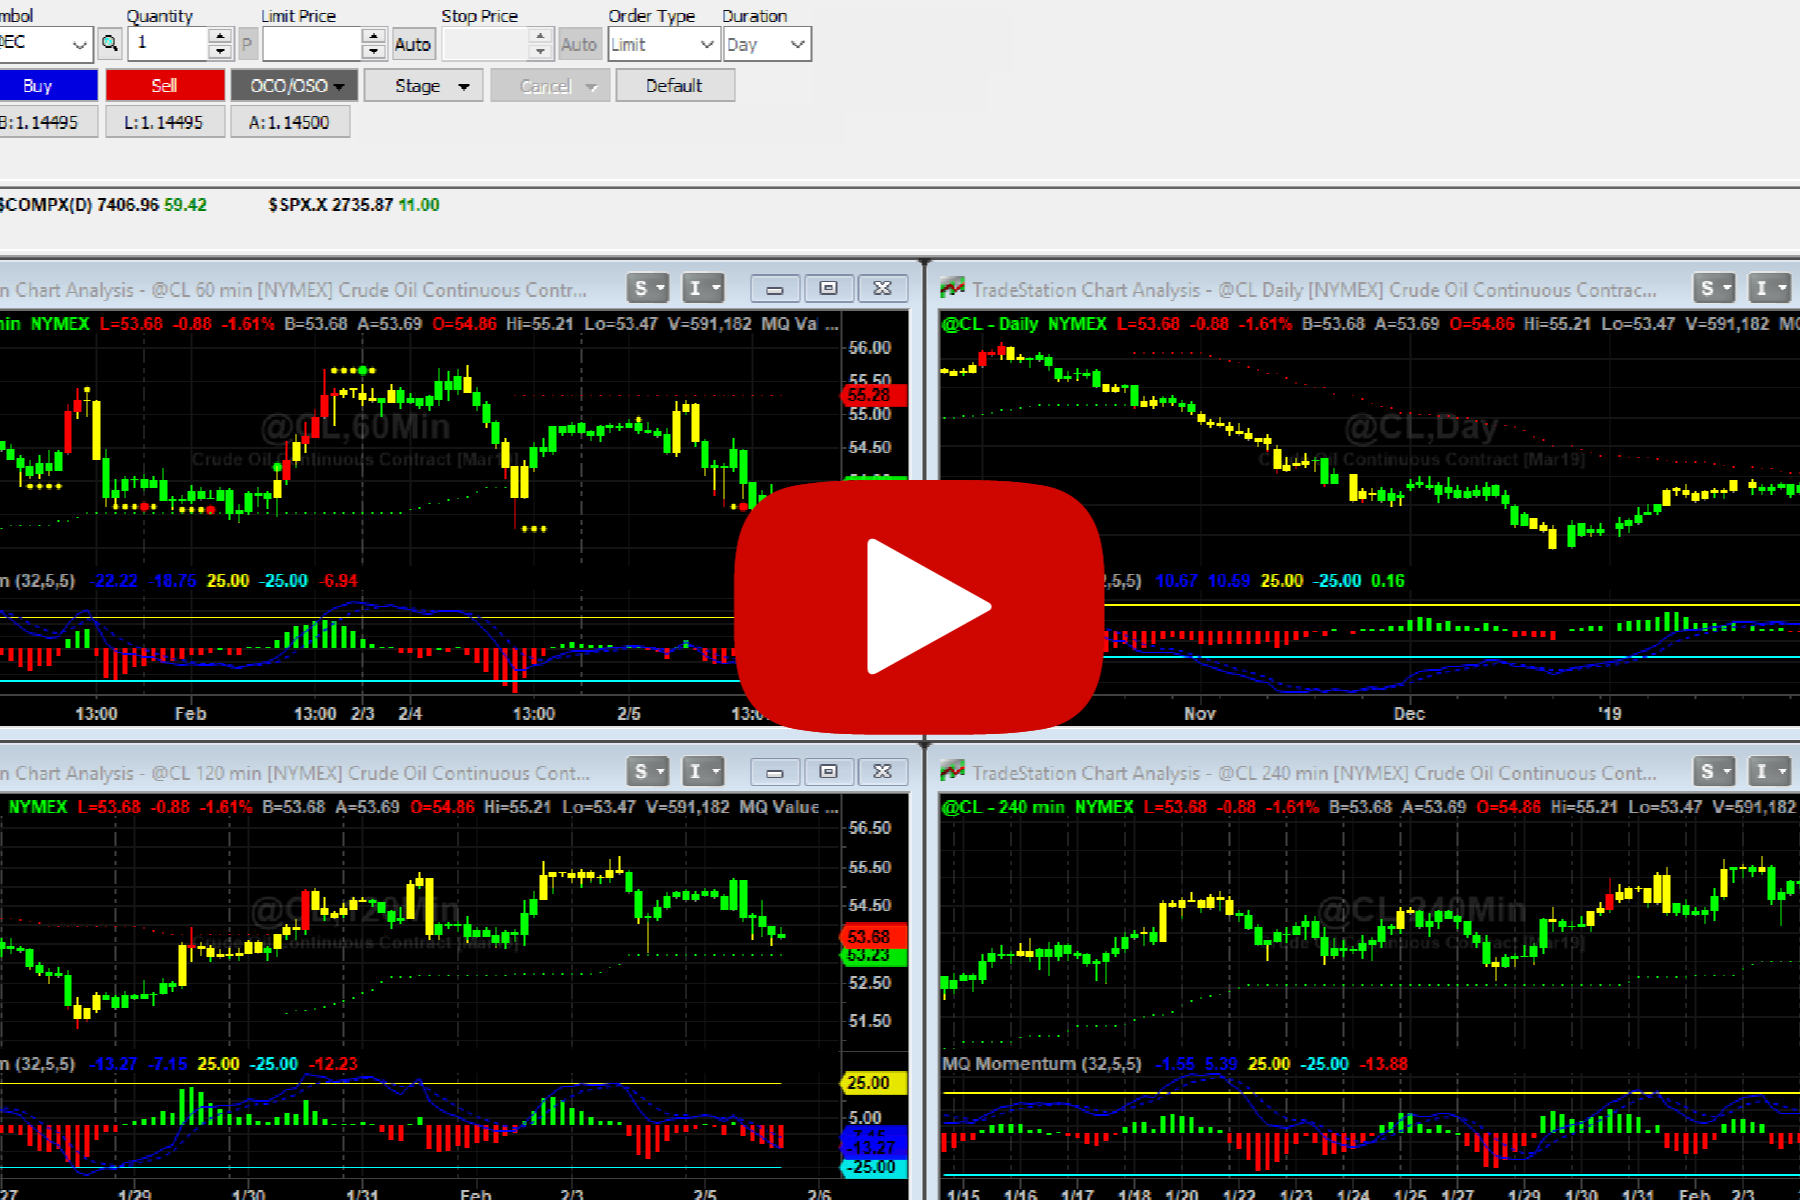Click into the Limit Price field
Viewport: 1800px width, 1200px height.
(312, 43)
